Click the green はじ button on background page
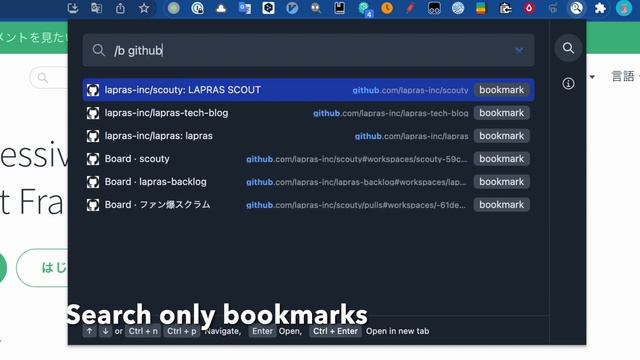 point(43,268)
